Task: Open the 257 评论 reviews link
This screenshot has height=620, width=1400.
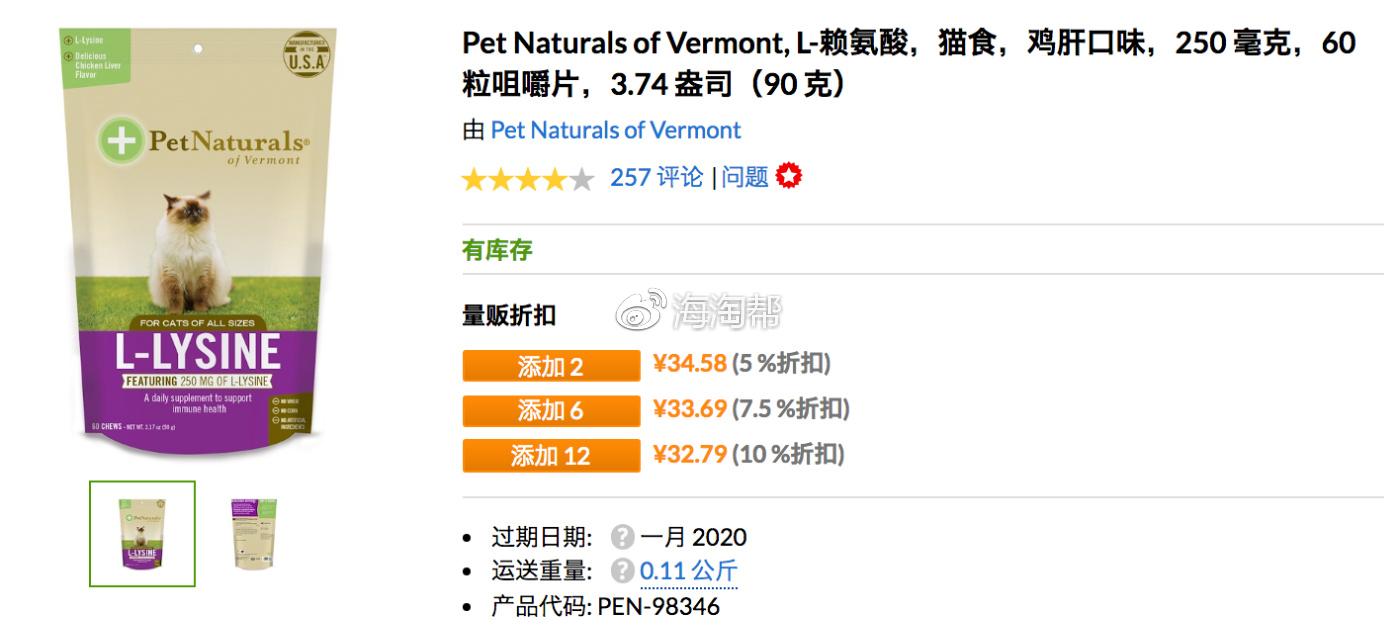Action: (657, 177)
